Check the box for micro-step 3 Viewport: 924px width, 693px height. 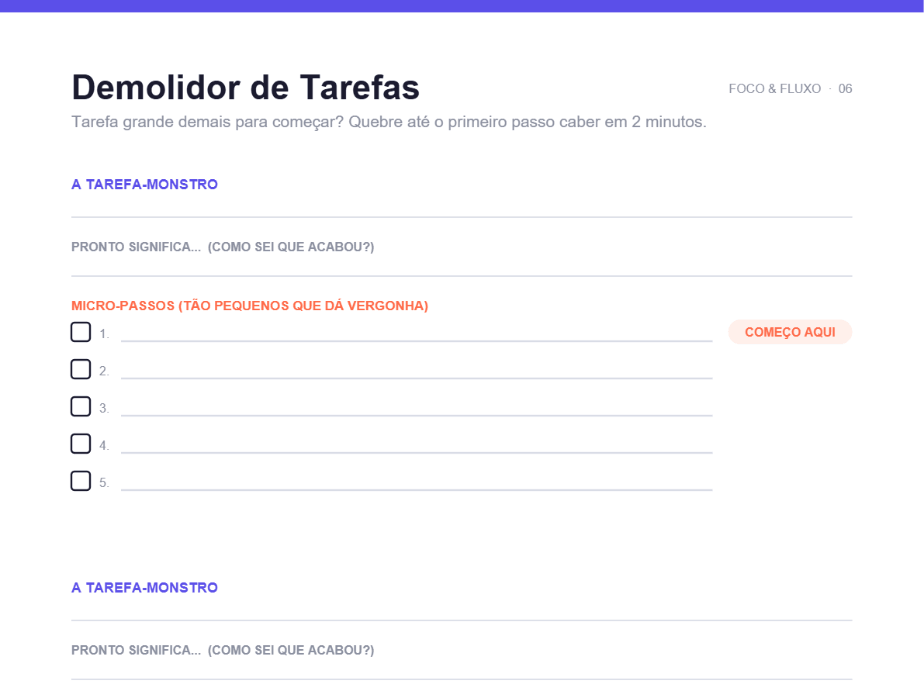[x=81, y=406]
